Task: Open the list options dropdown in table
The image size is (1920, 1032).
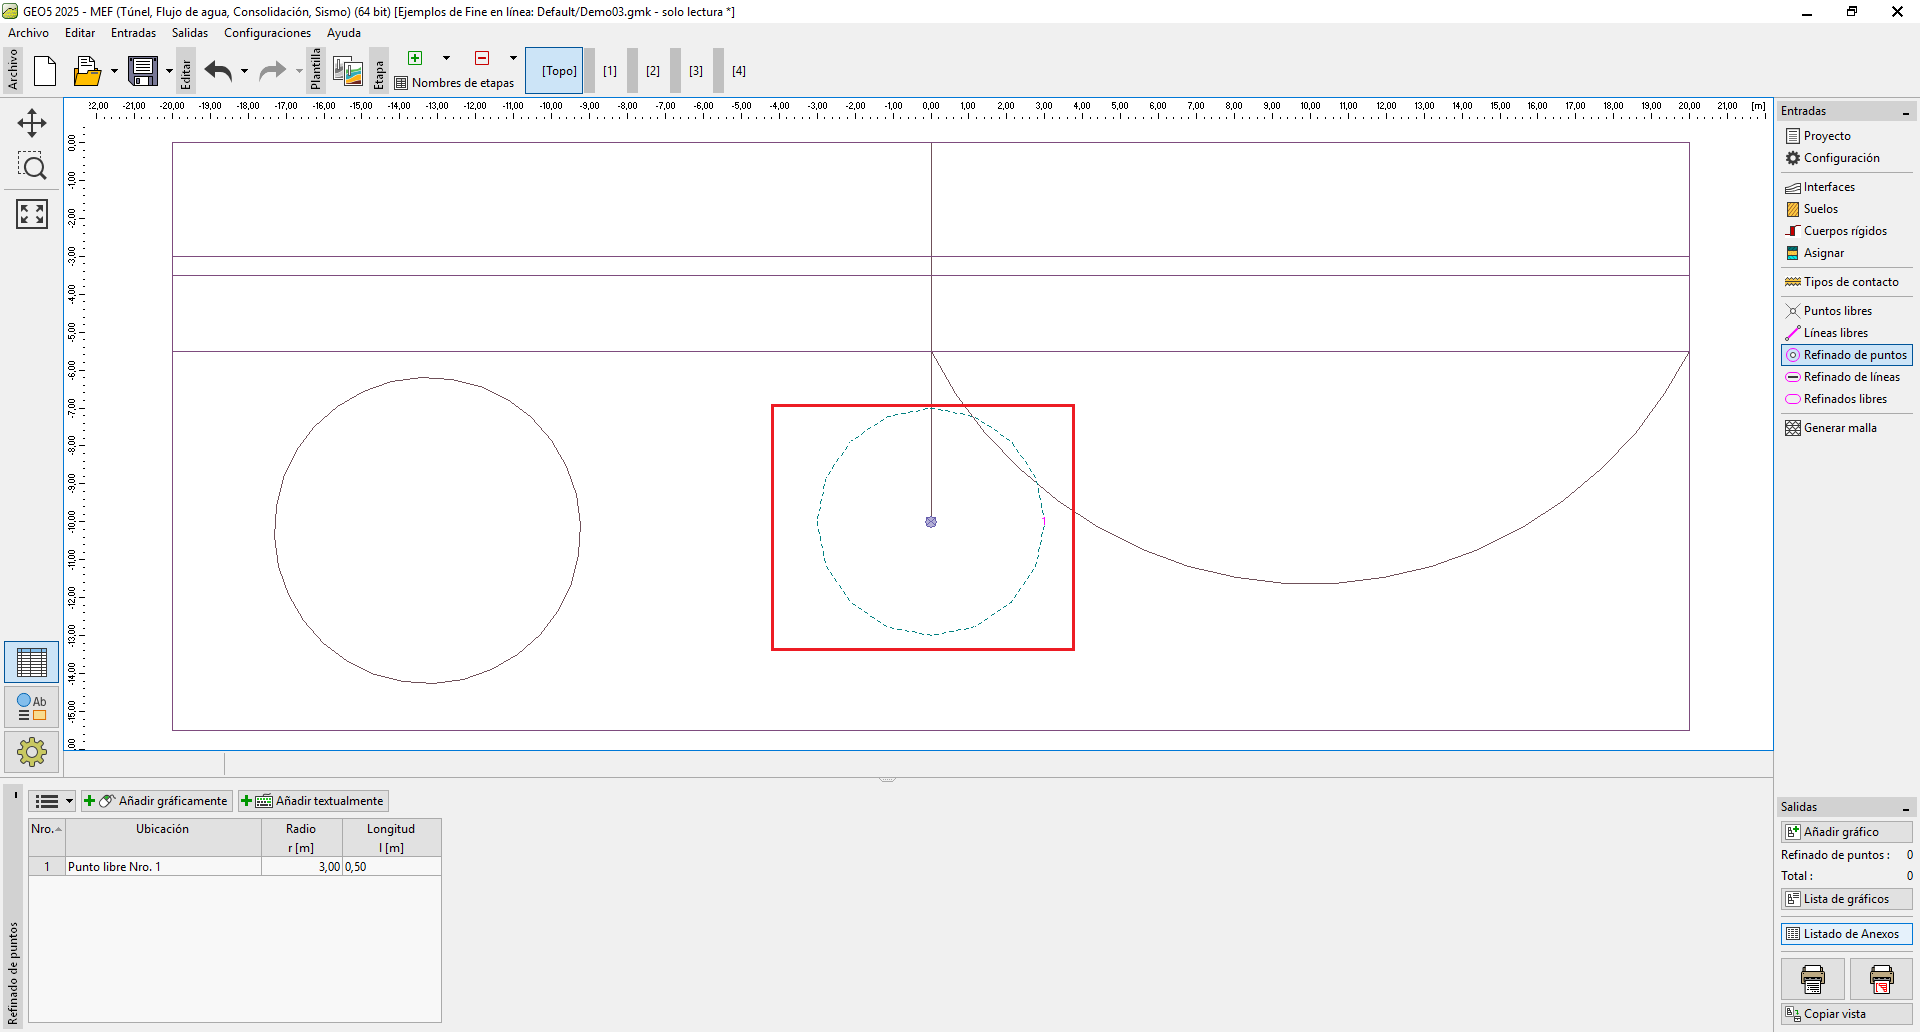Action: [54, 801]
